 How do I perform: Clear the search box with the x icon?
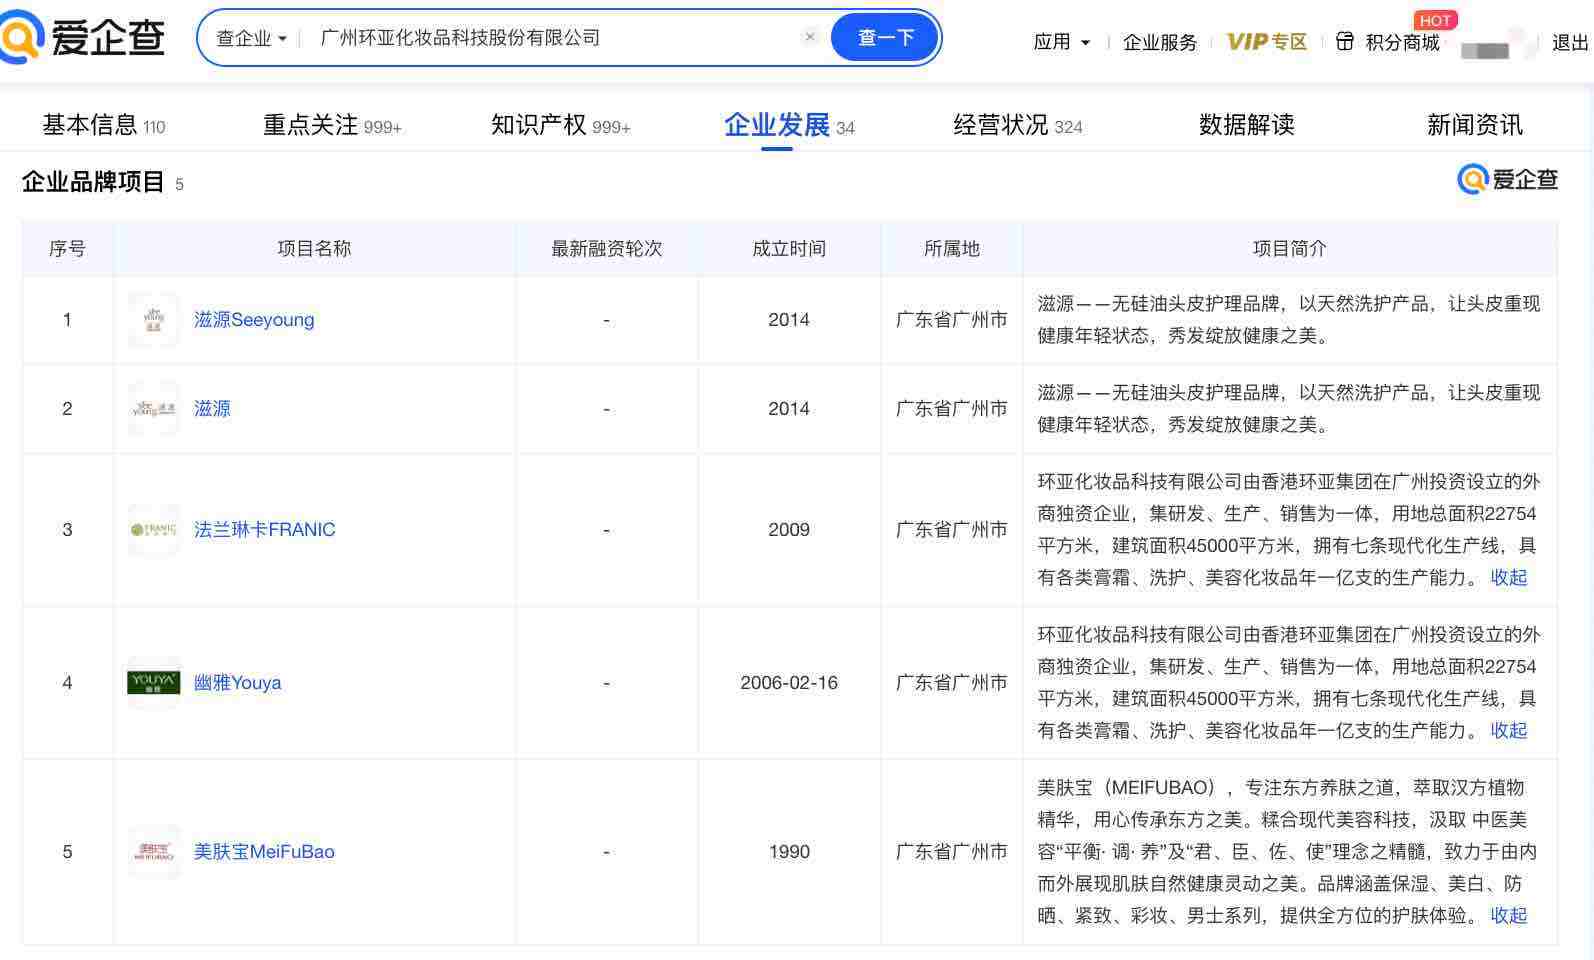pyautogui.click(x=810, y=37)
